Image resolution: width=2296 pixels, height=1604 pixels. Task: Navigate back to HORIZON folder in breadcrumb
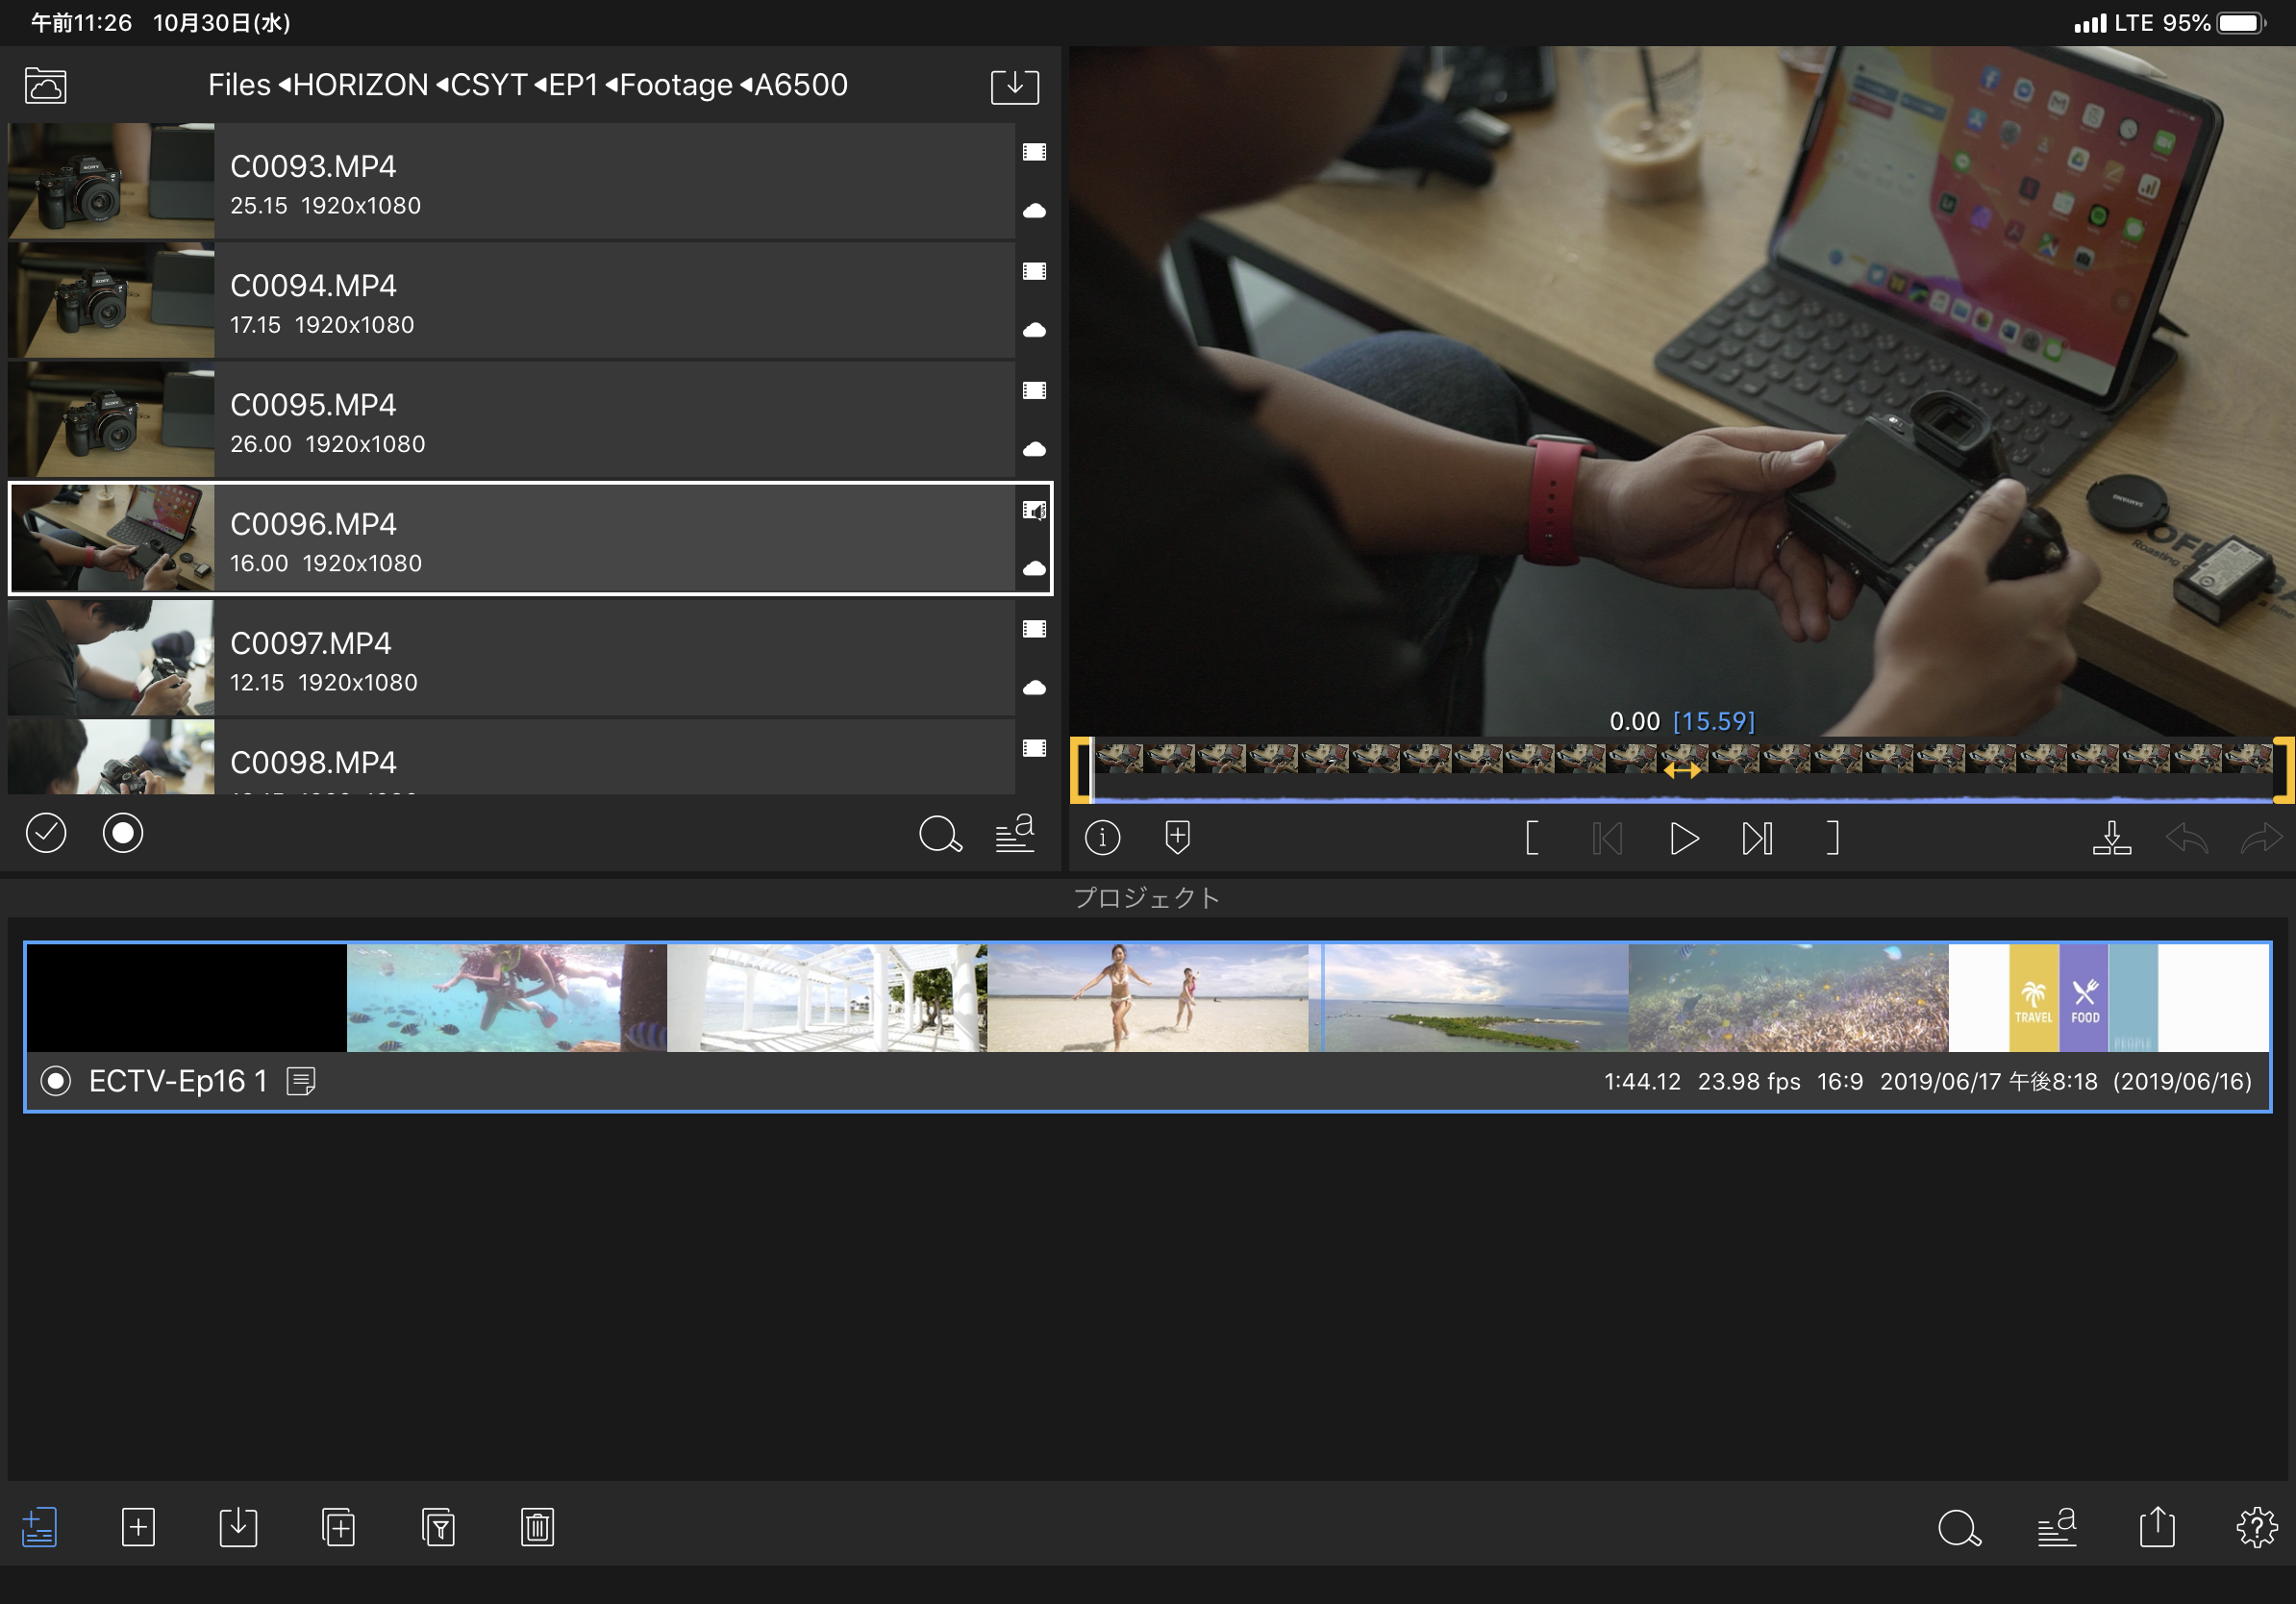click(x=360, y=85)
